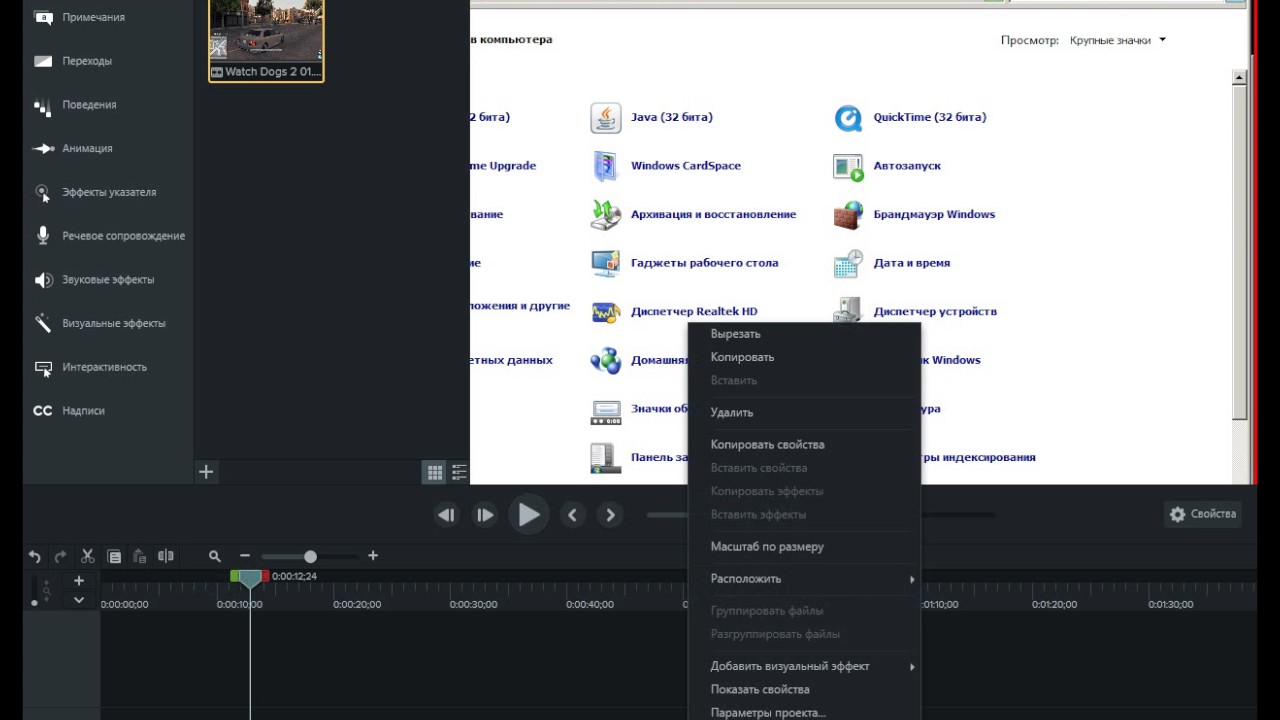This screenshot has width=1280, height=720.
Task: Click the Свойства properties button
Action: pos(1203,514)
